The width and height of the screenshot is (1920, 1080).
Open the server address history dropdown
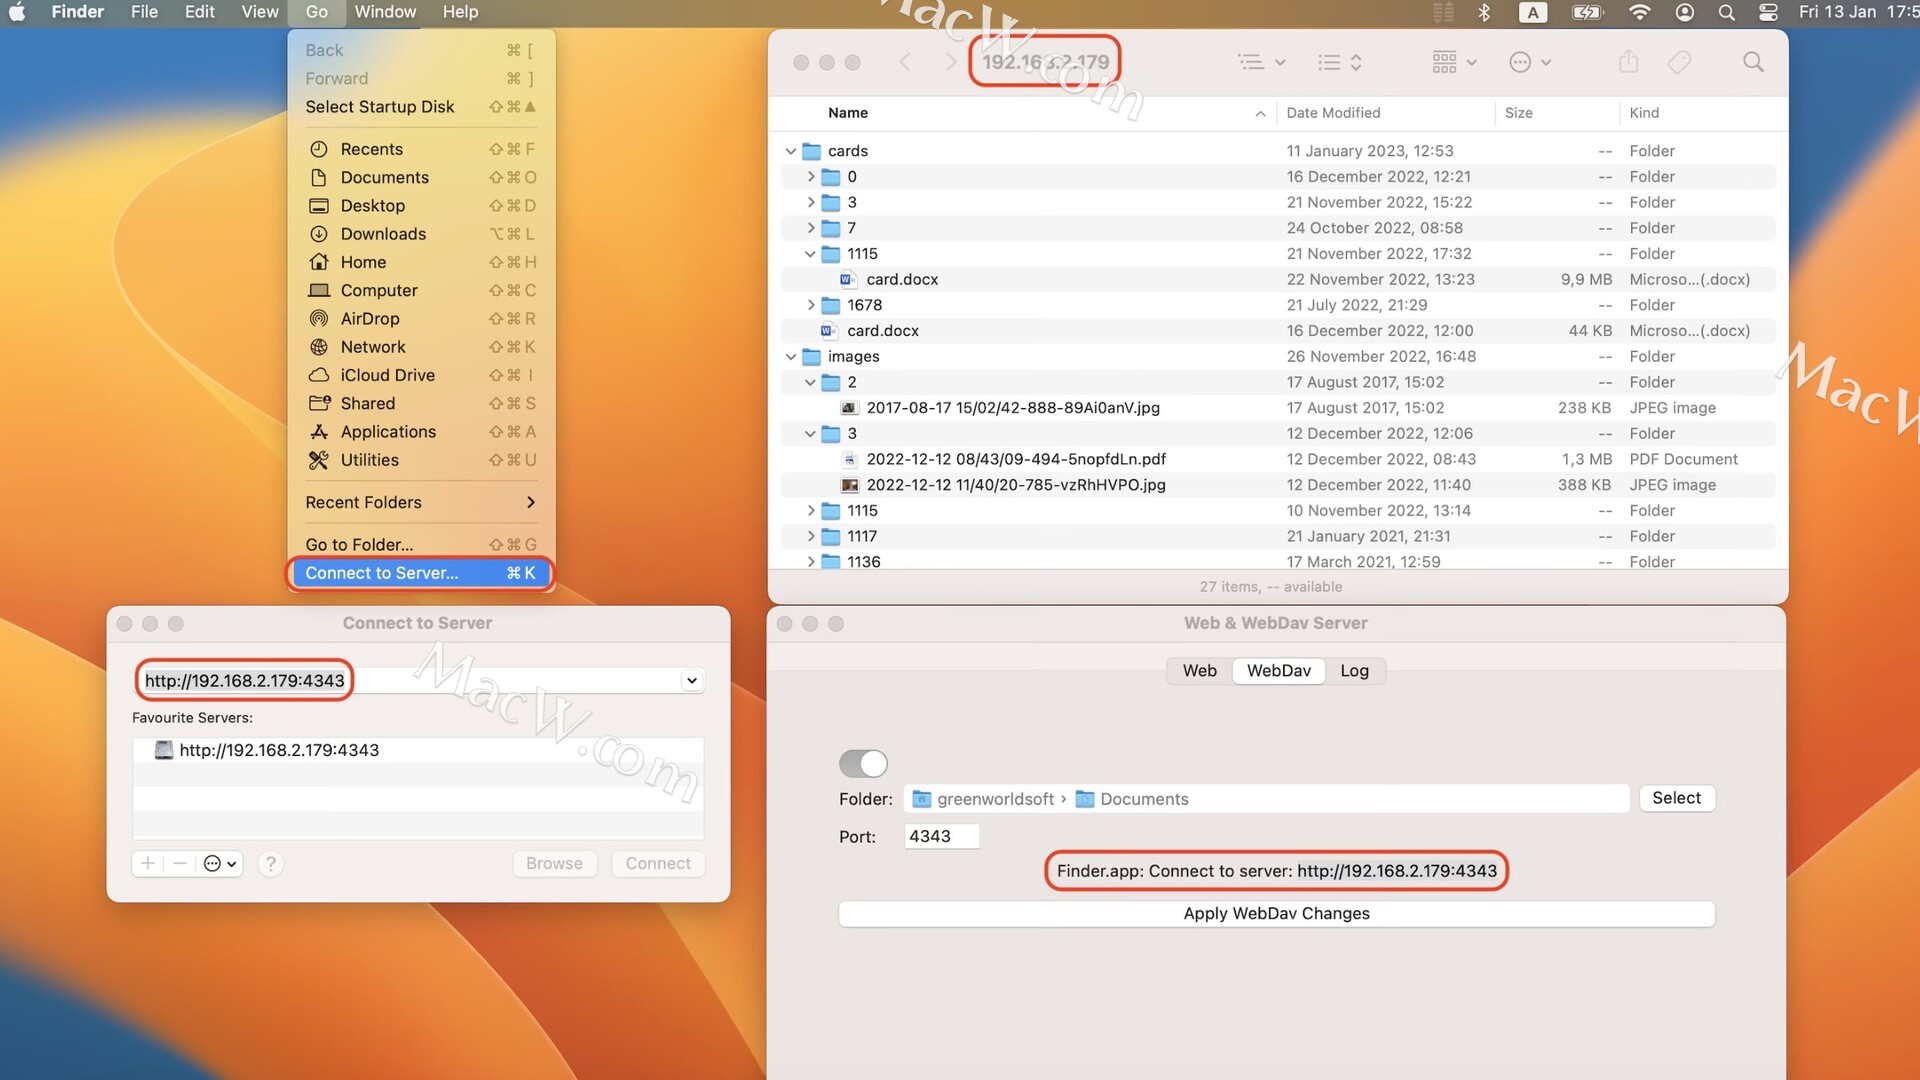point(691,681)
